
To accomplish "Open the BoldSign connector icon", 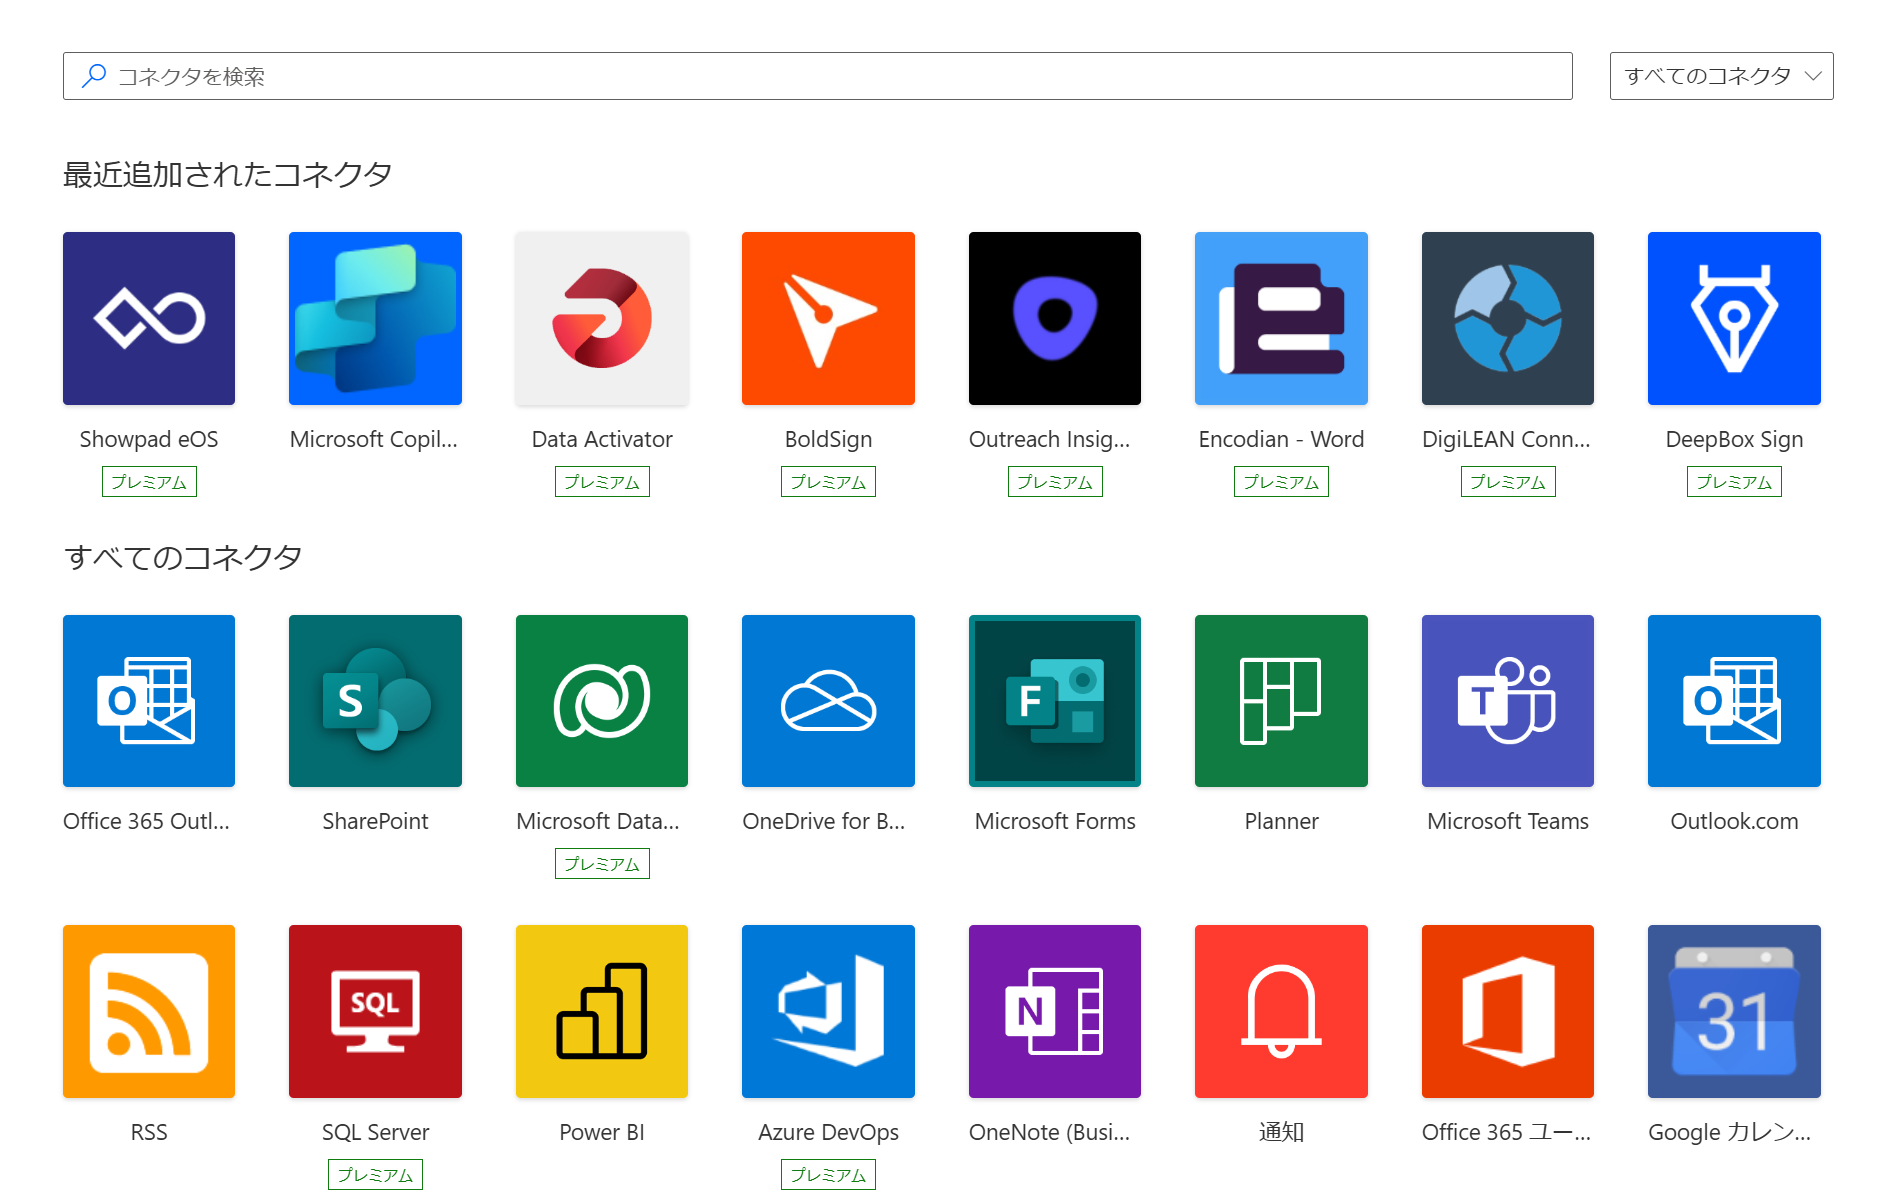I will pos(828,318).
